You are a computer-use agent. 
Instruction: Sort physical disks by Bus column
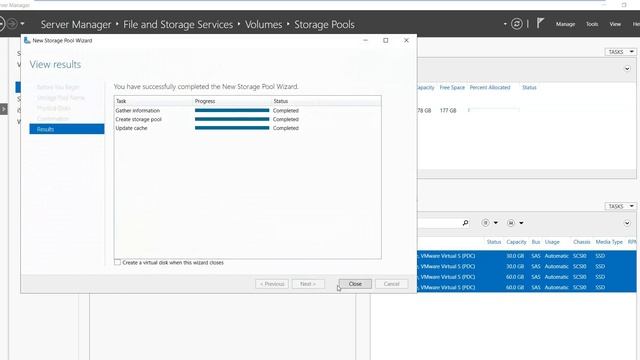click(536, 242)
